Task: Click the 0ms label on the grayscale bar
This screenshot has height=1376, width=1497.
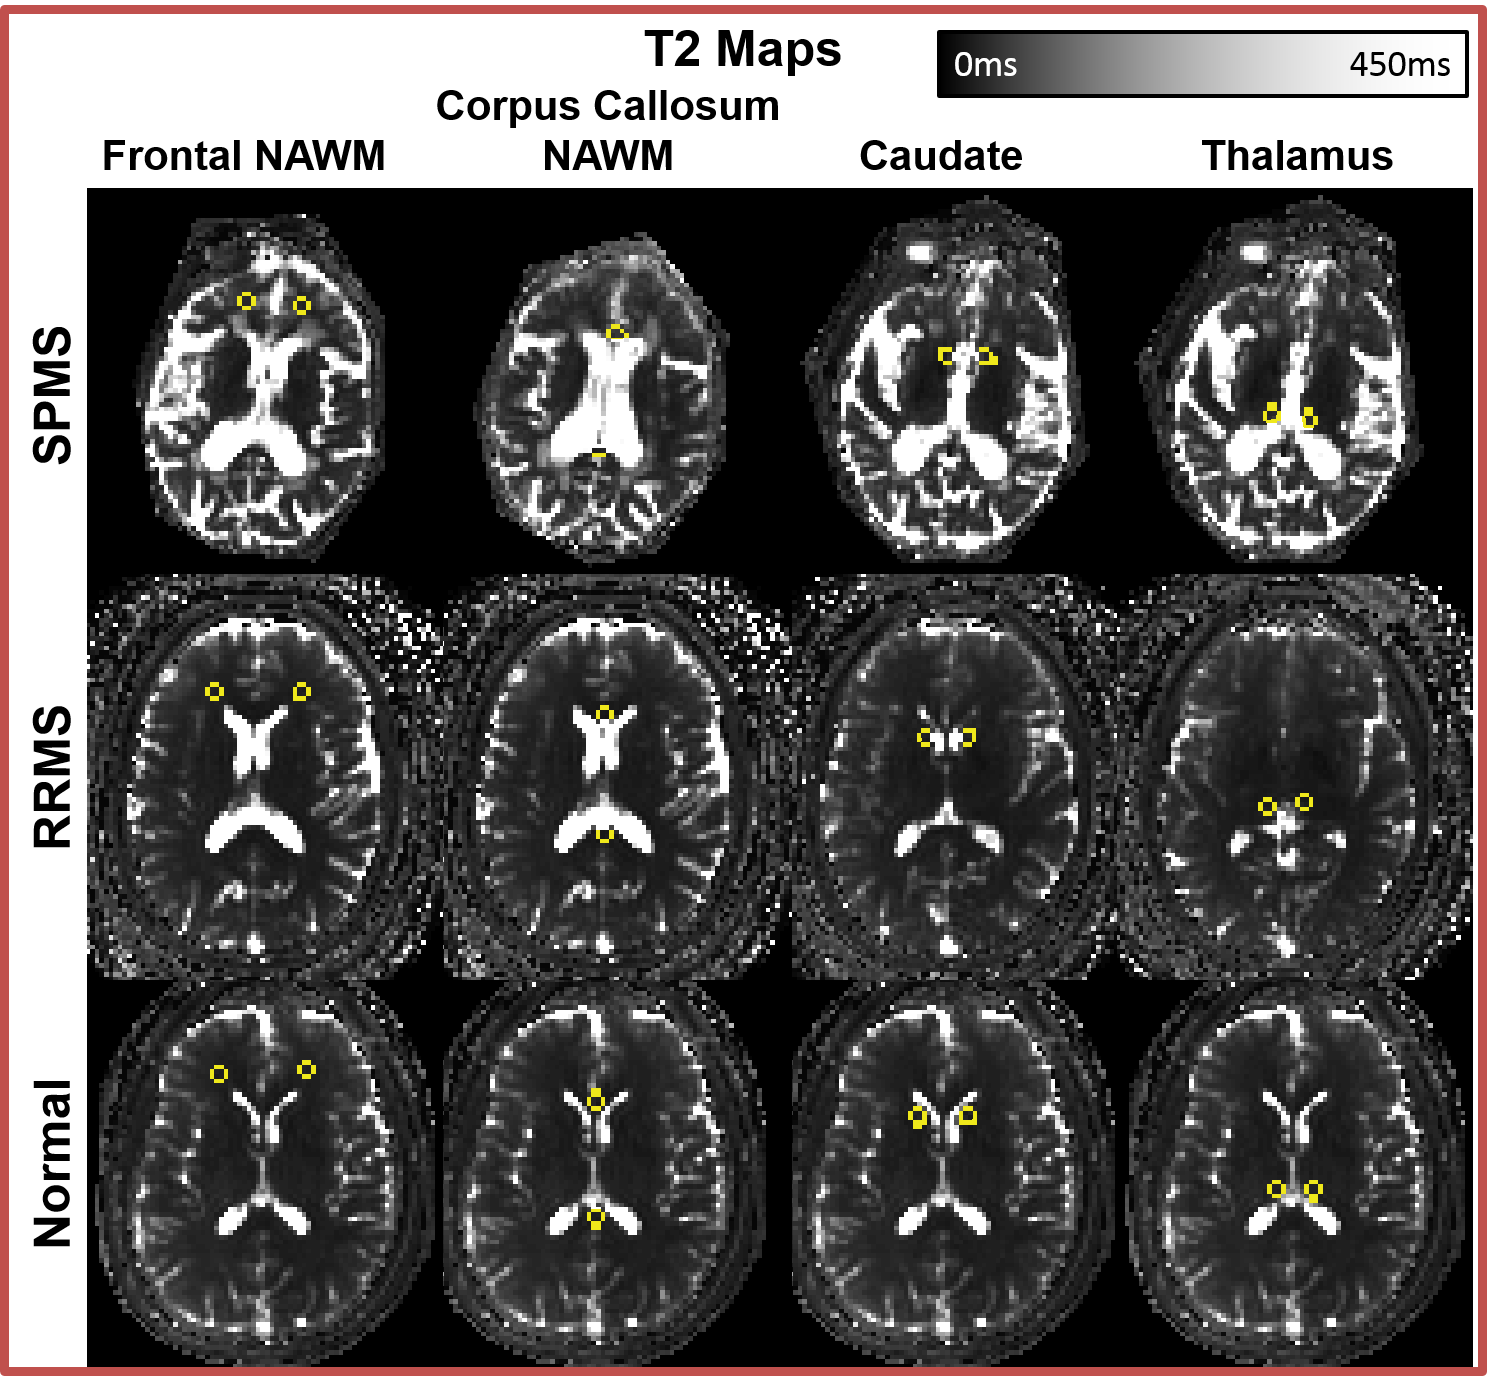Action: (985, 65)
